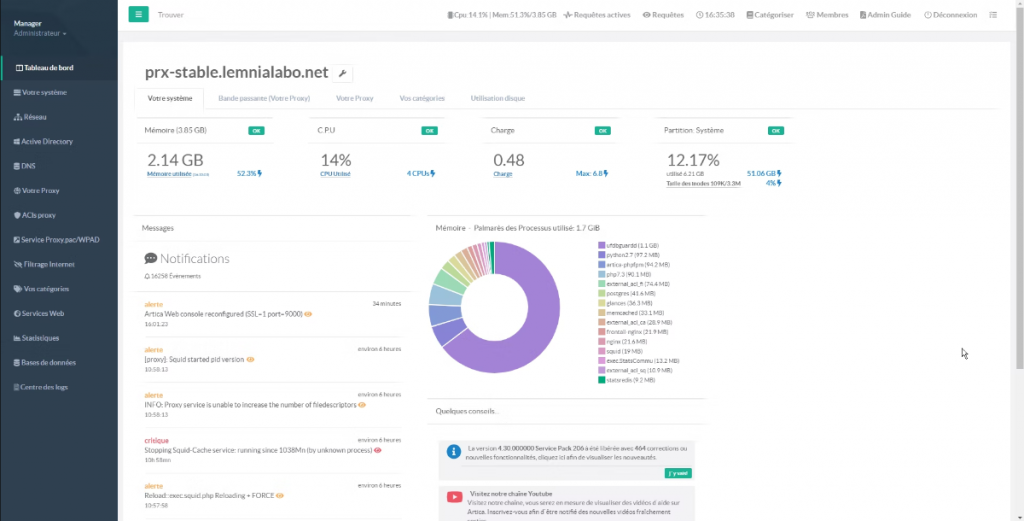Screen dimensions: 1024x521
Task: Expand the Filtrage Internet sidebar section
Action: [x=47, y=264]
